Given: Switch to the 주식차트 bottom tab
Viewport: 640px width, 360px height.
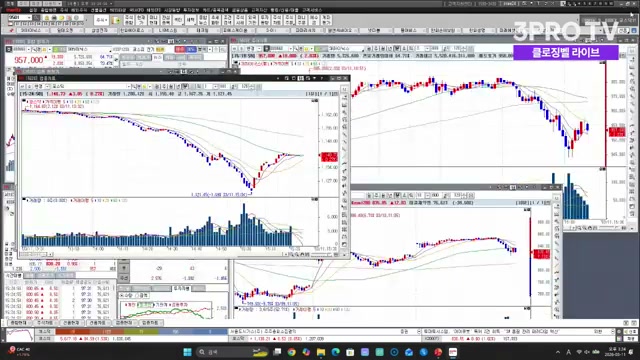Looking at the screenshot, I should pos(44,323).
